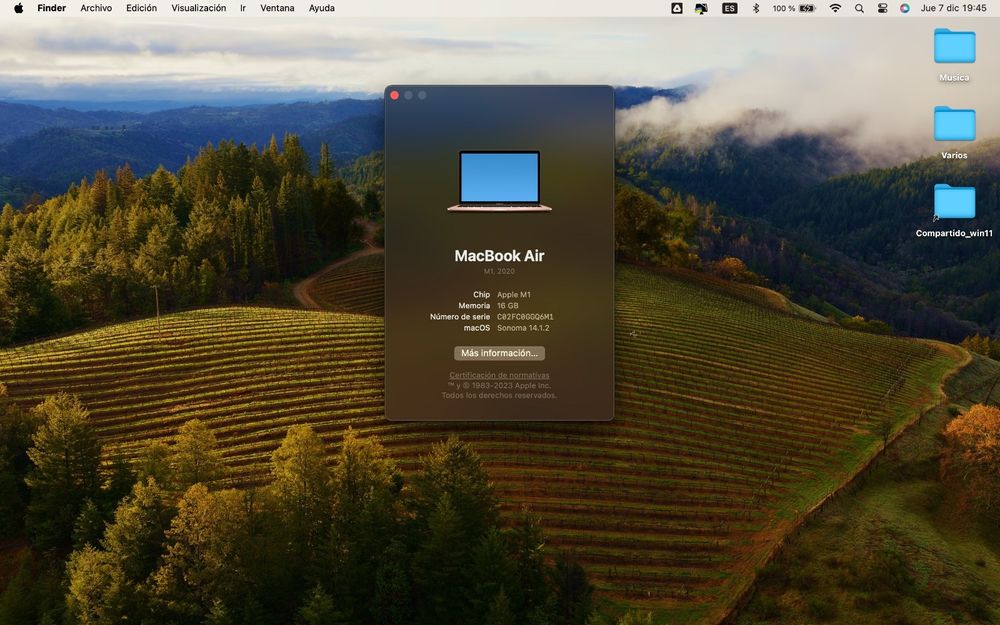
Task: Open Spotlight search magnifier
Action: point(859,8)
